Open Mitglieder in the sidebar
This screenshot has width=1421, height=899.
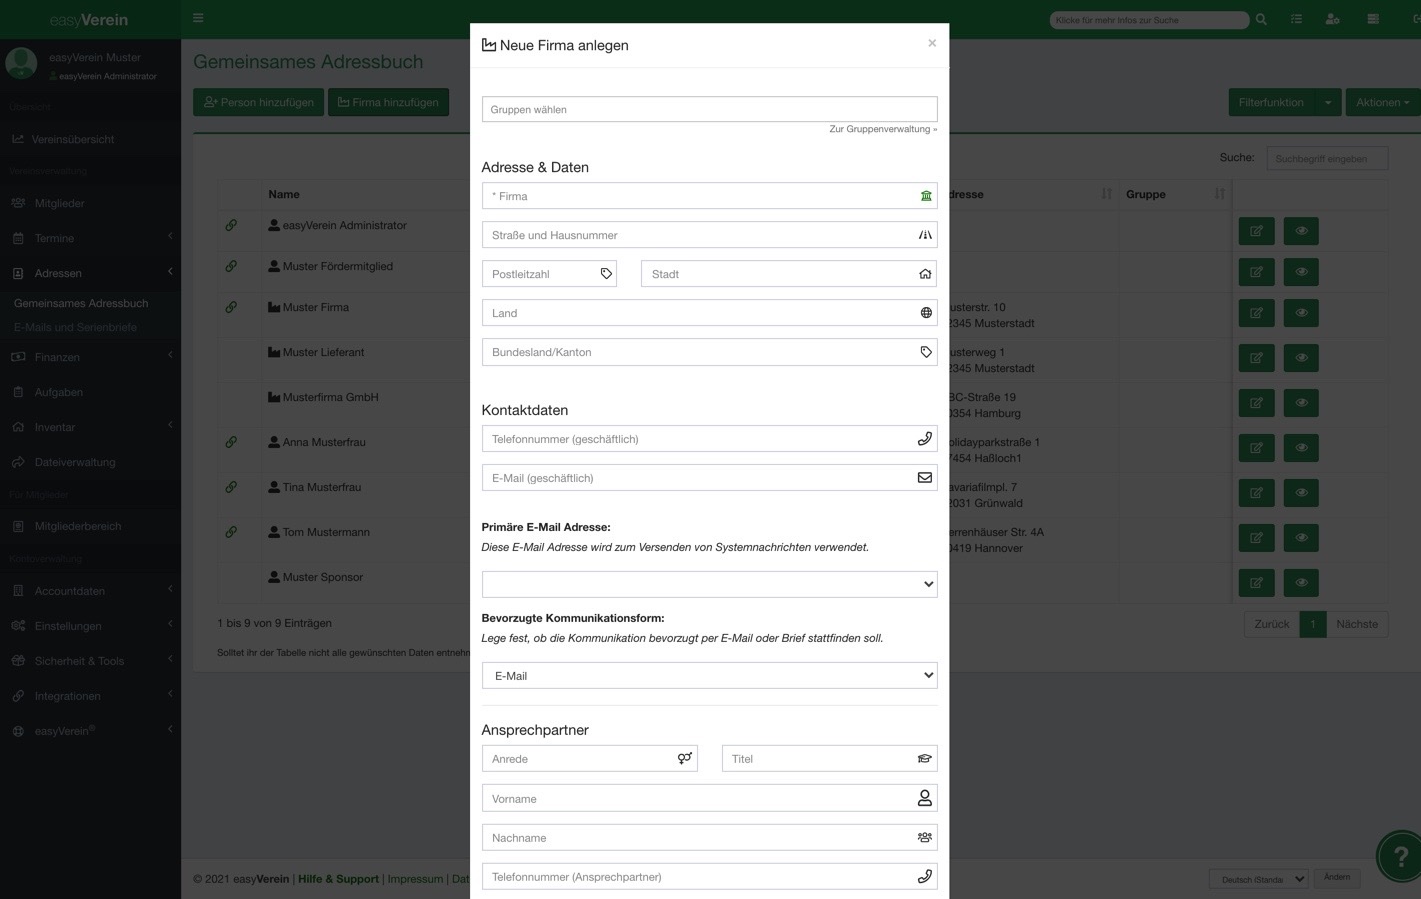60,203
